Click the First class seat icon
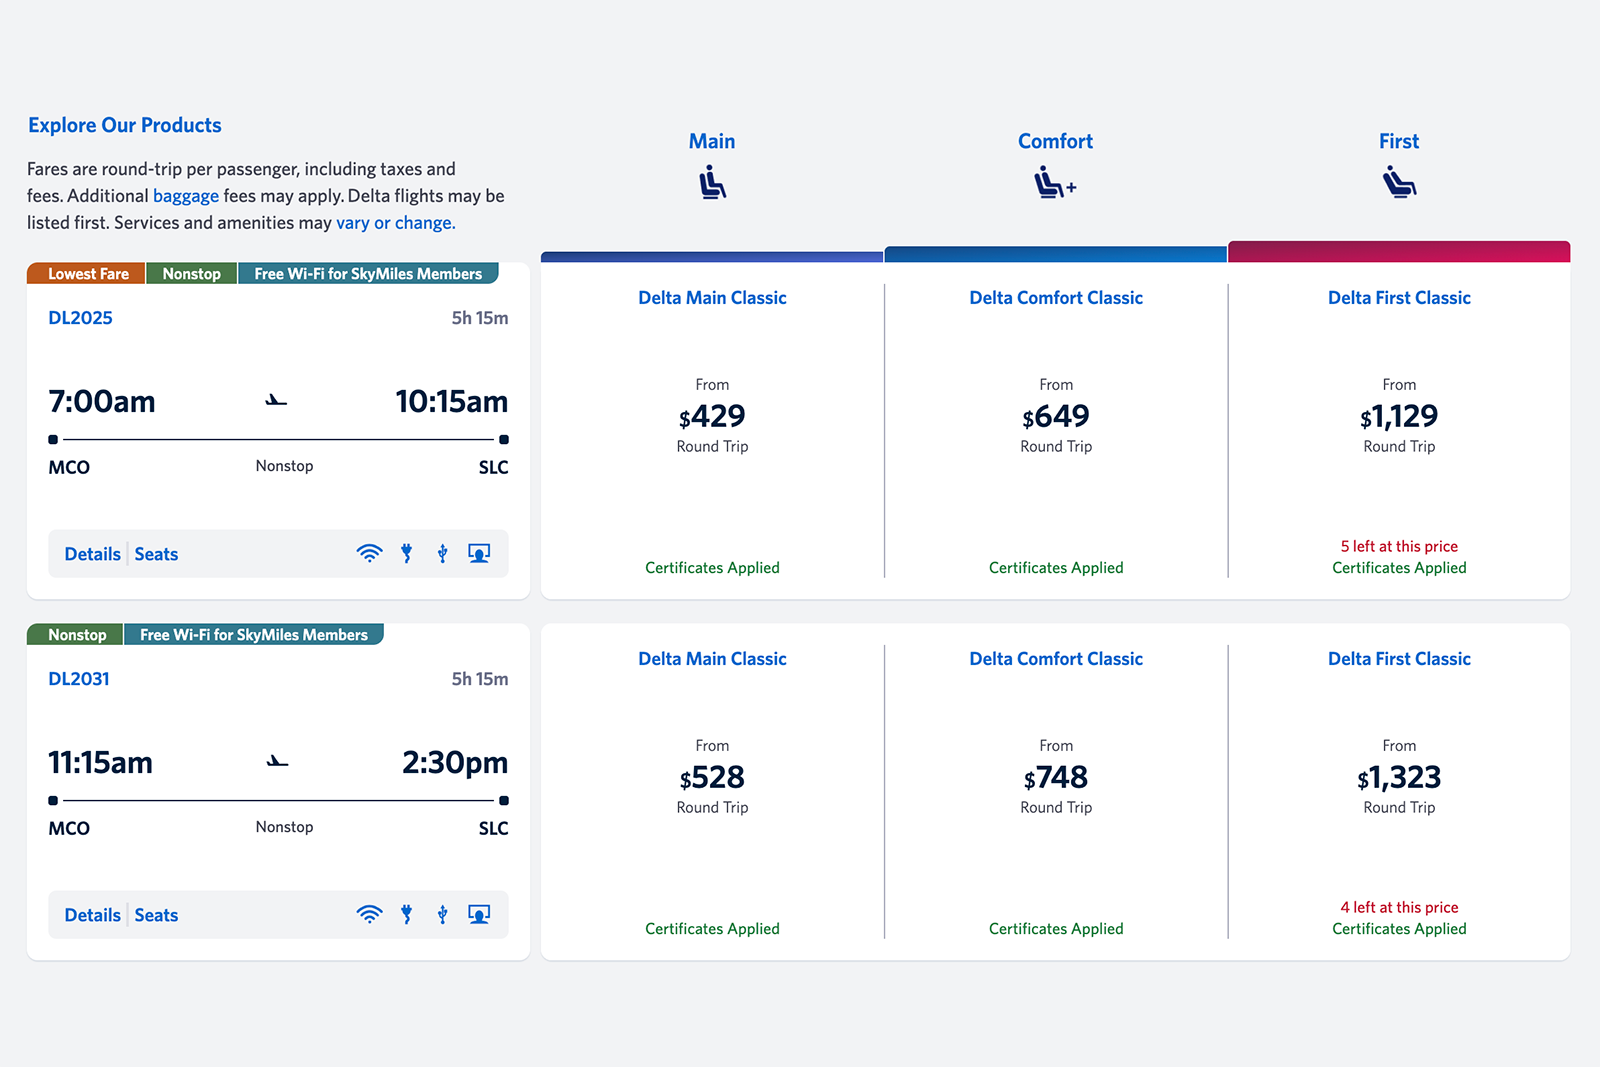The width and height of the screenshot is (1600, 1067). coord(1399,184)
